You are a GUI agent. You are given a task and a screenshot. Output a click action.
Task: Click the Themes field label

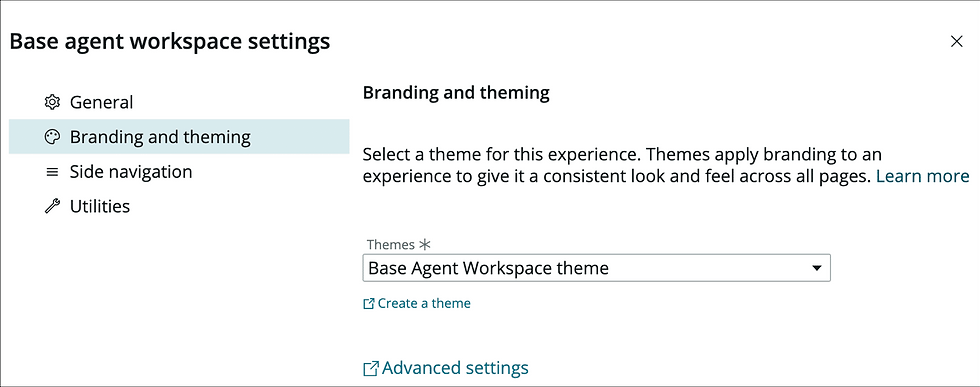(x=391, y=244)
